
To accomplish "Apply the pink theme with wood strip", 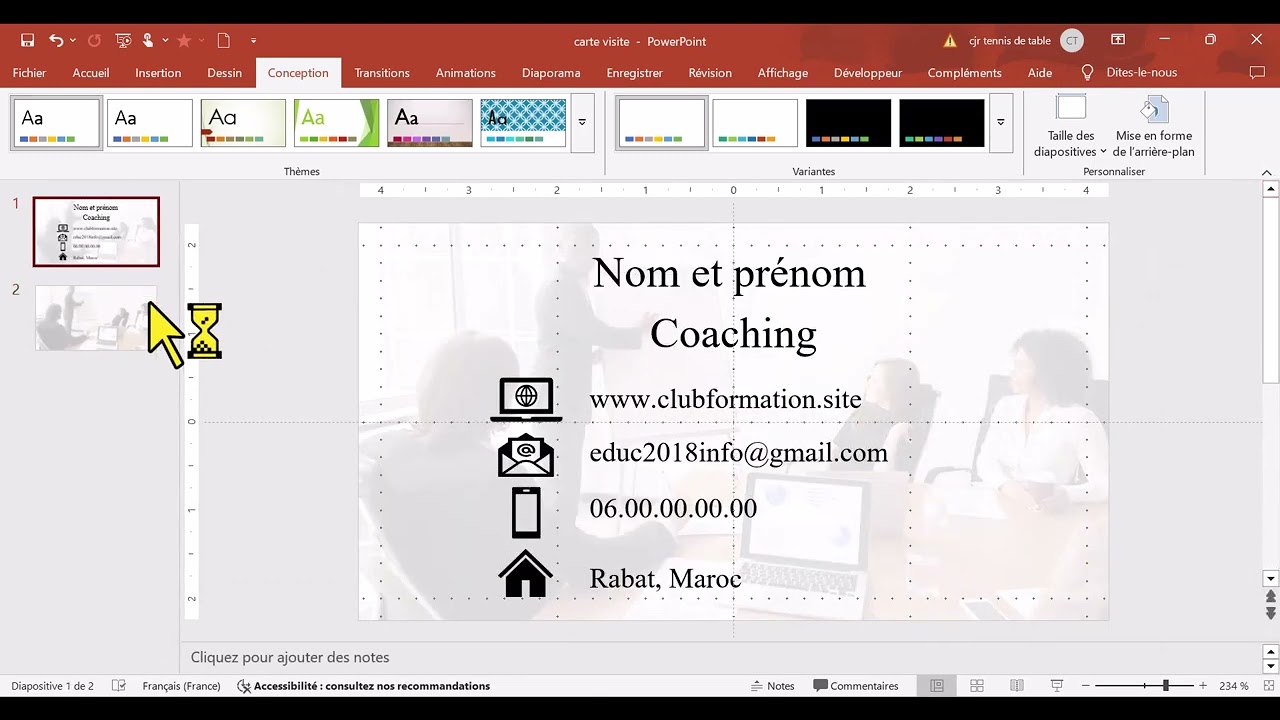I will (x=430, y=123).
